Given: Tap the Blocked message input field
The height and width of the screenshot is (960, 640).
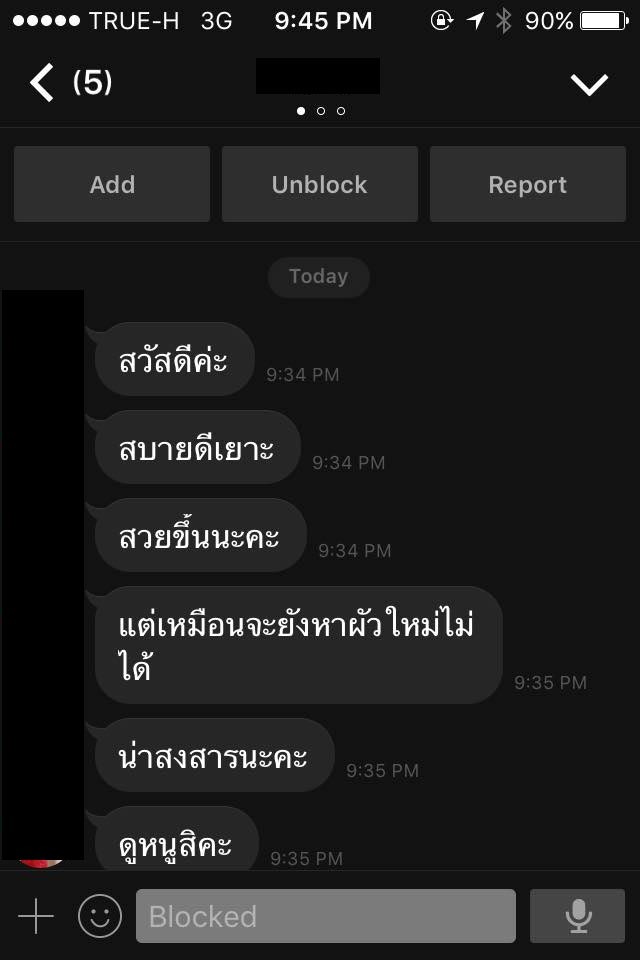Looking at the screenshot, I should (326, 916).
